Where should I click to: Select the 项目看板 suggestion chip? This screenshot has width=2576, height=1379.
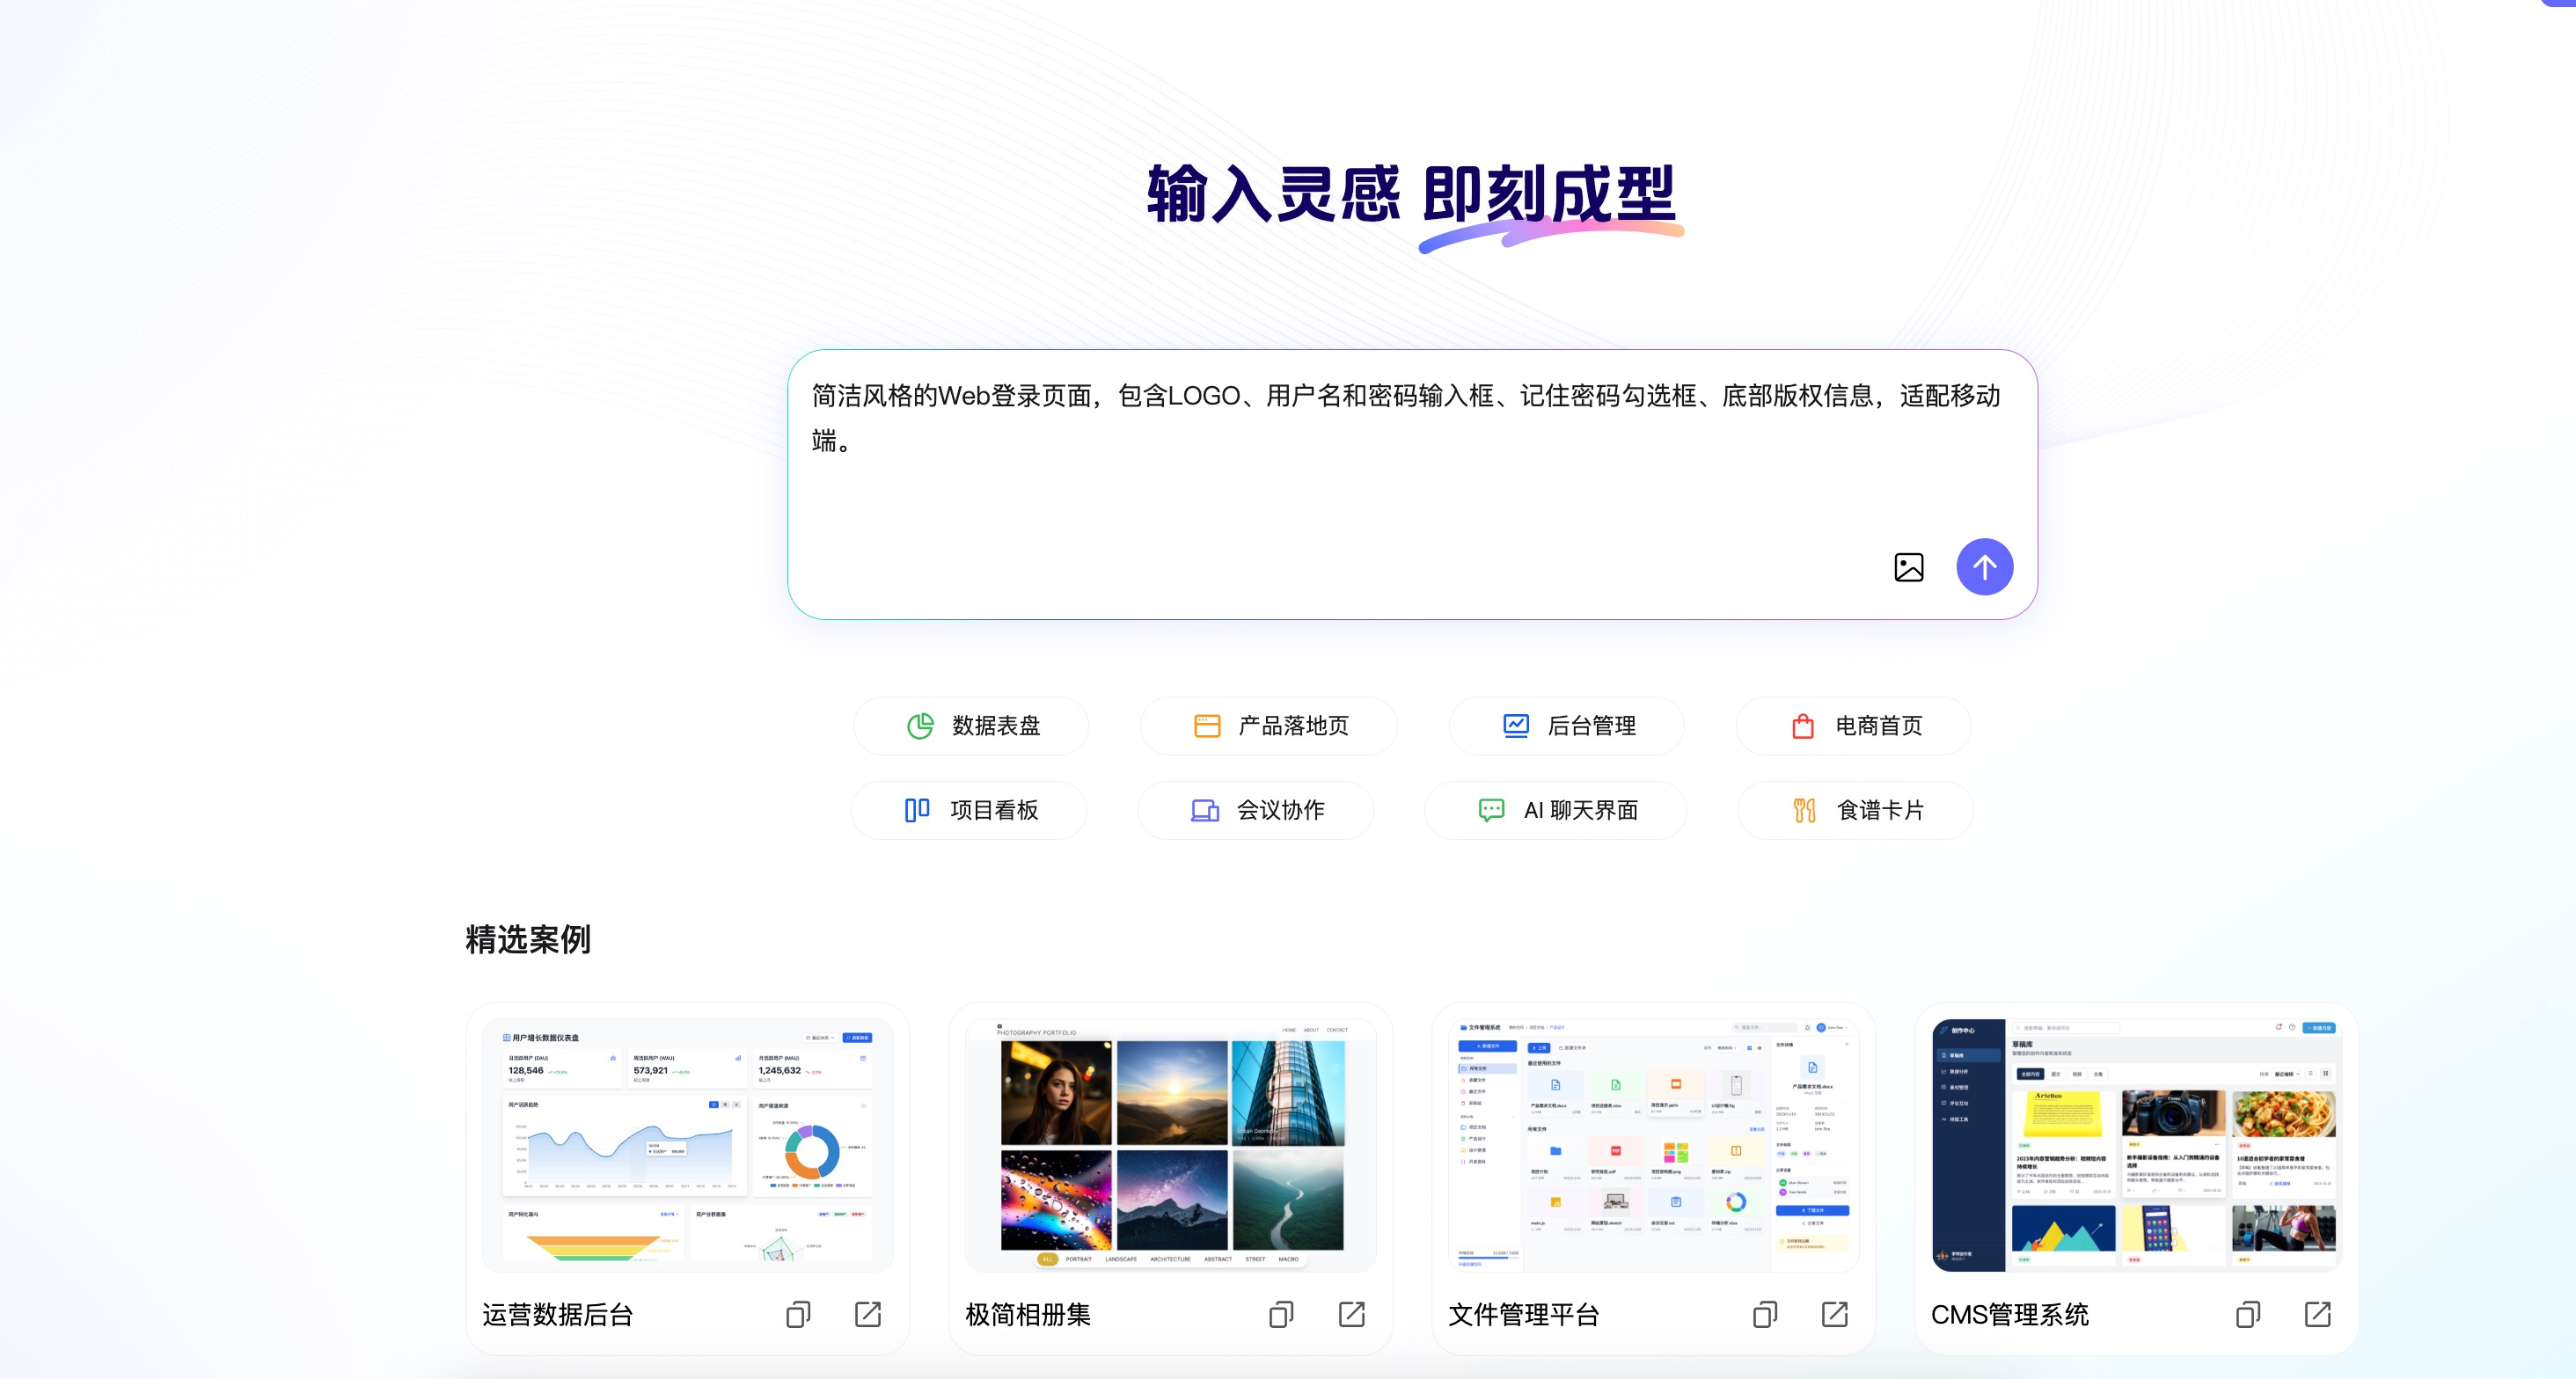click(x=968, y=810)
